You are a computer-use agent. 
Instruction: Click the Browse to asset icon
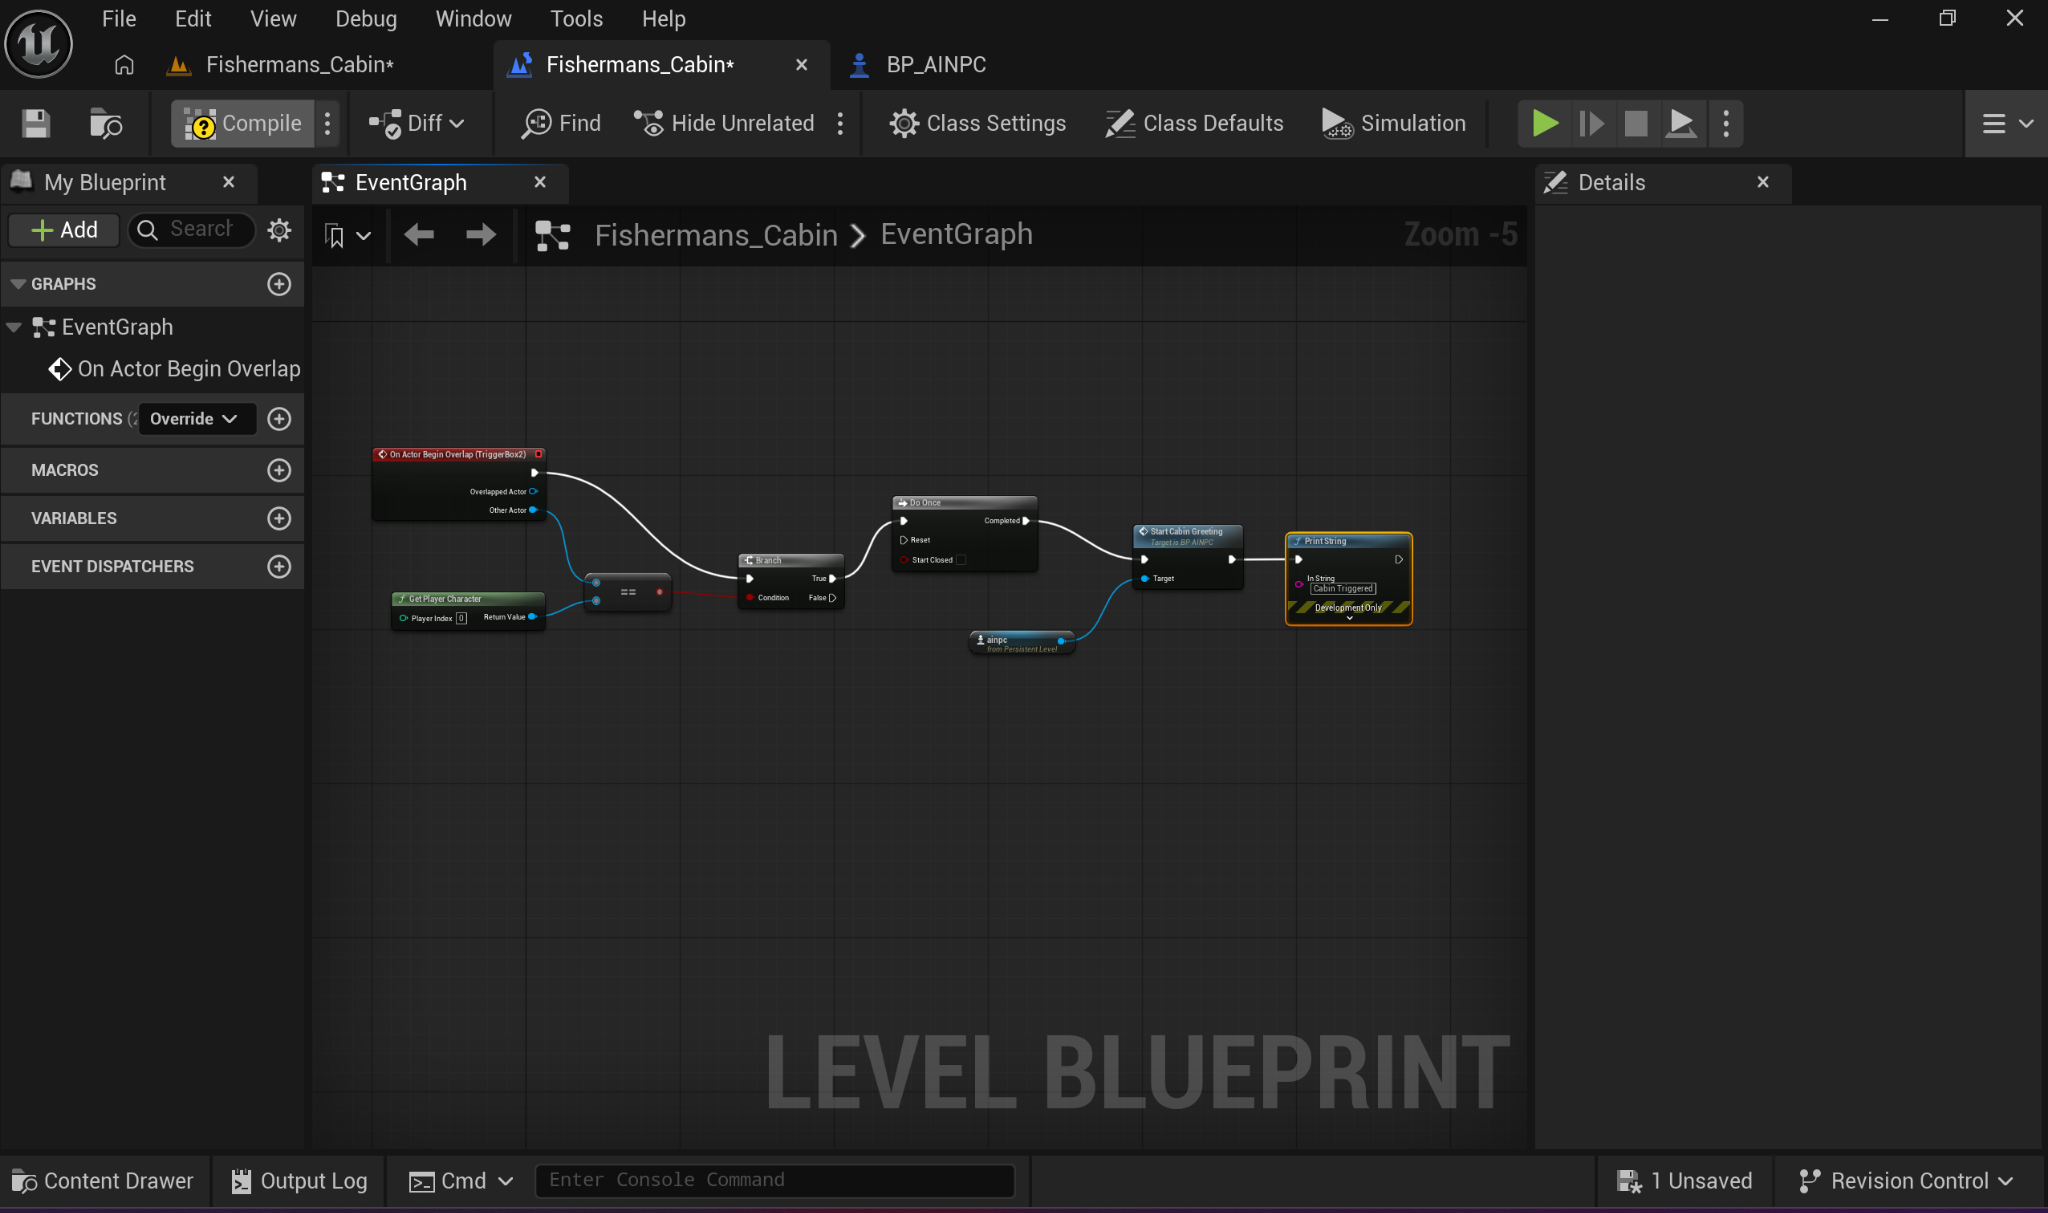pyautogui.click(x=106, y=123)
